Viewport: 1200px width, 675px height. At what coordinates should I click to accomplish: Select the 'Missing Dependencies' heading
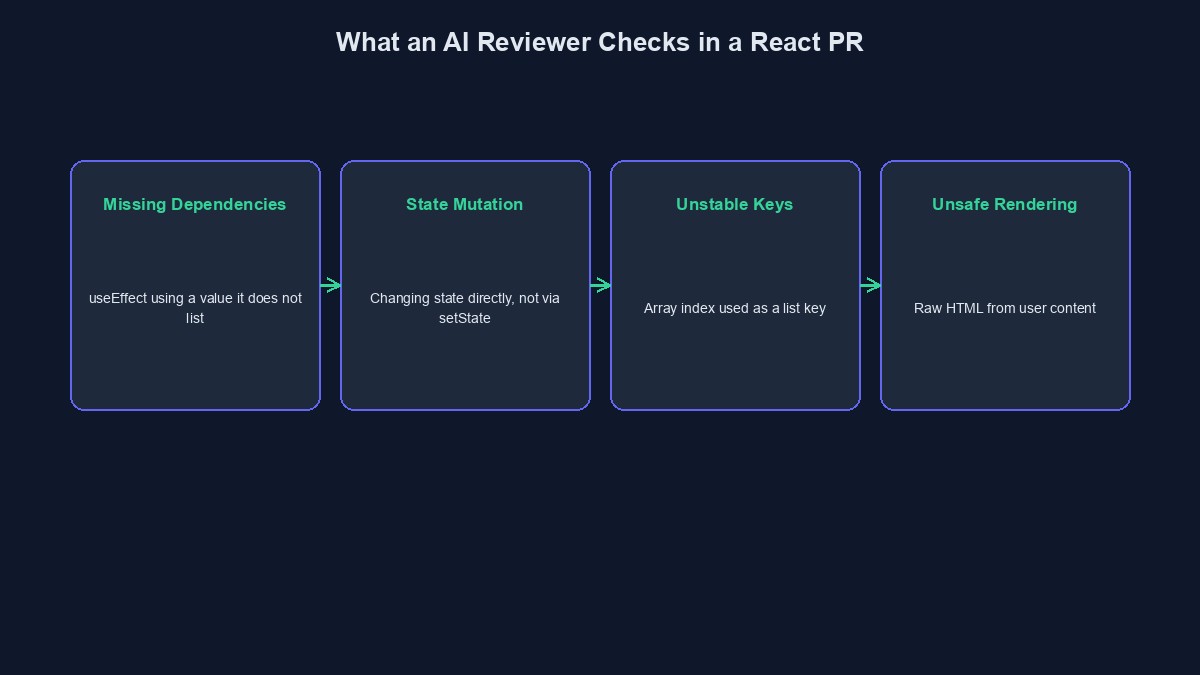[195, 204]
